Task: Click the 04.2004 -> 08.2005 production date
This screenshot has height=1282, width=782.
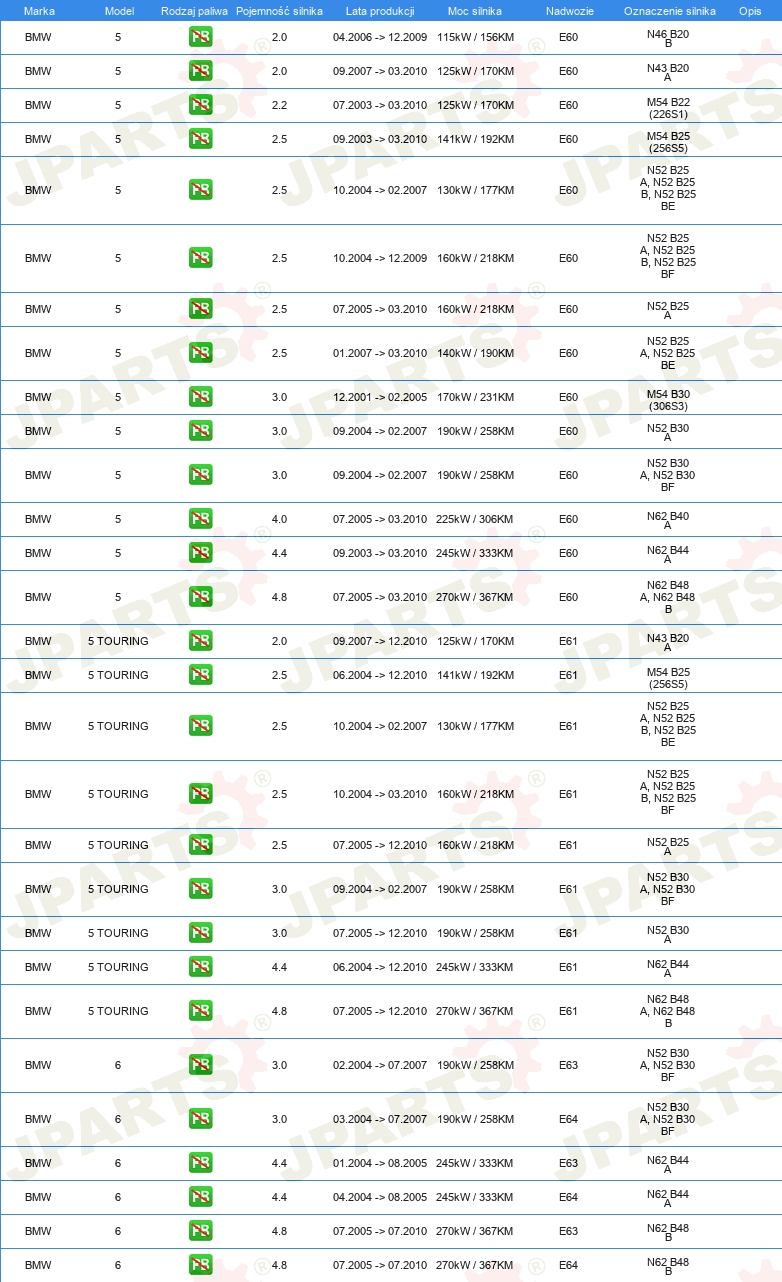Action: [380, 1197]
